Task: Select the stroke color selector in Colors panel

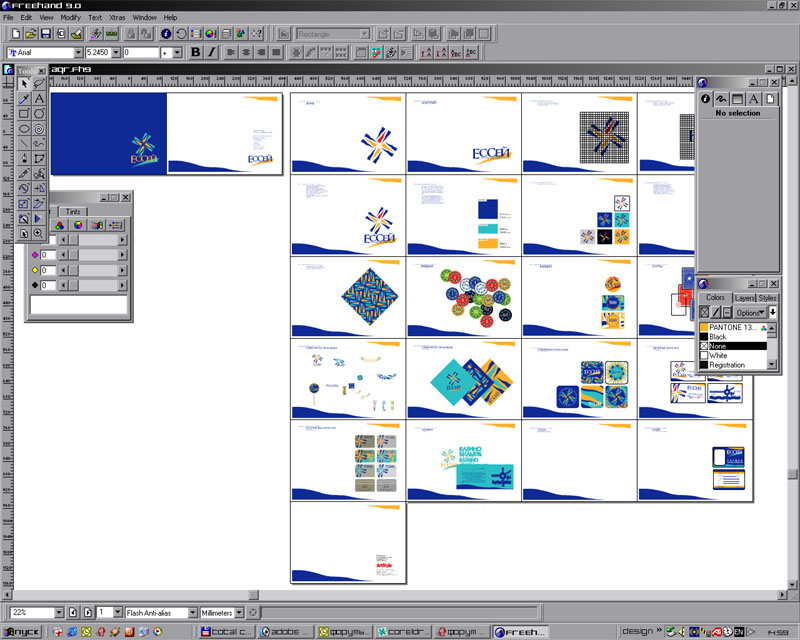Action: tap(716, 312)
